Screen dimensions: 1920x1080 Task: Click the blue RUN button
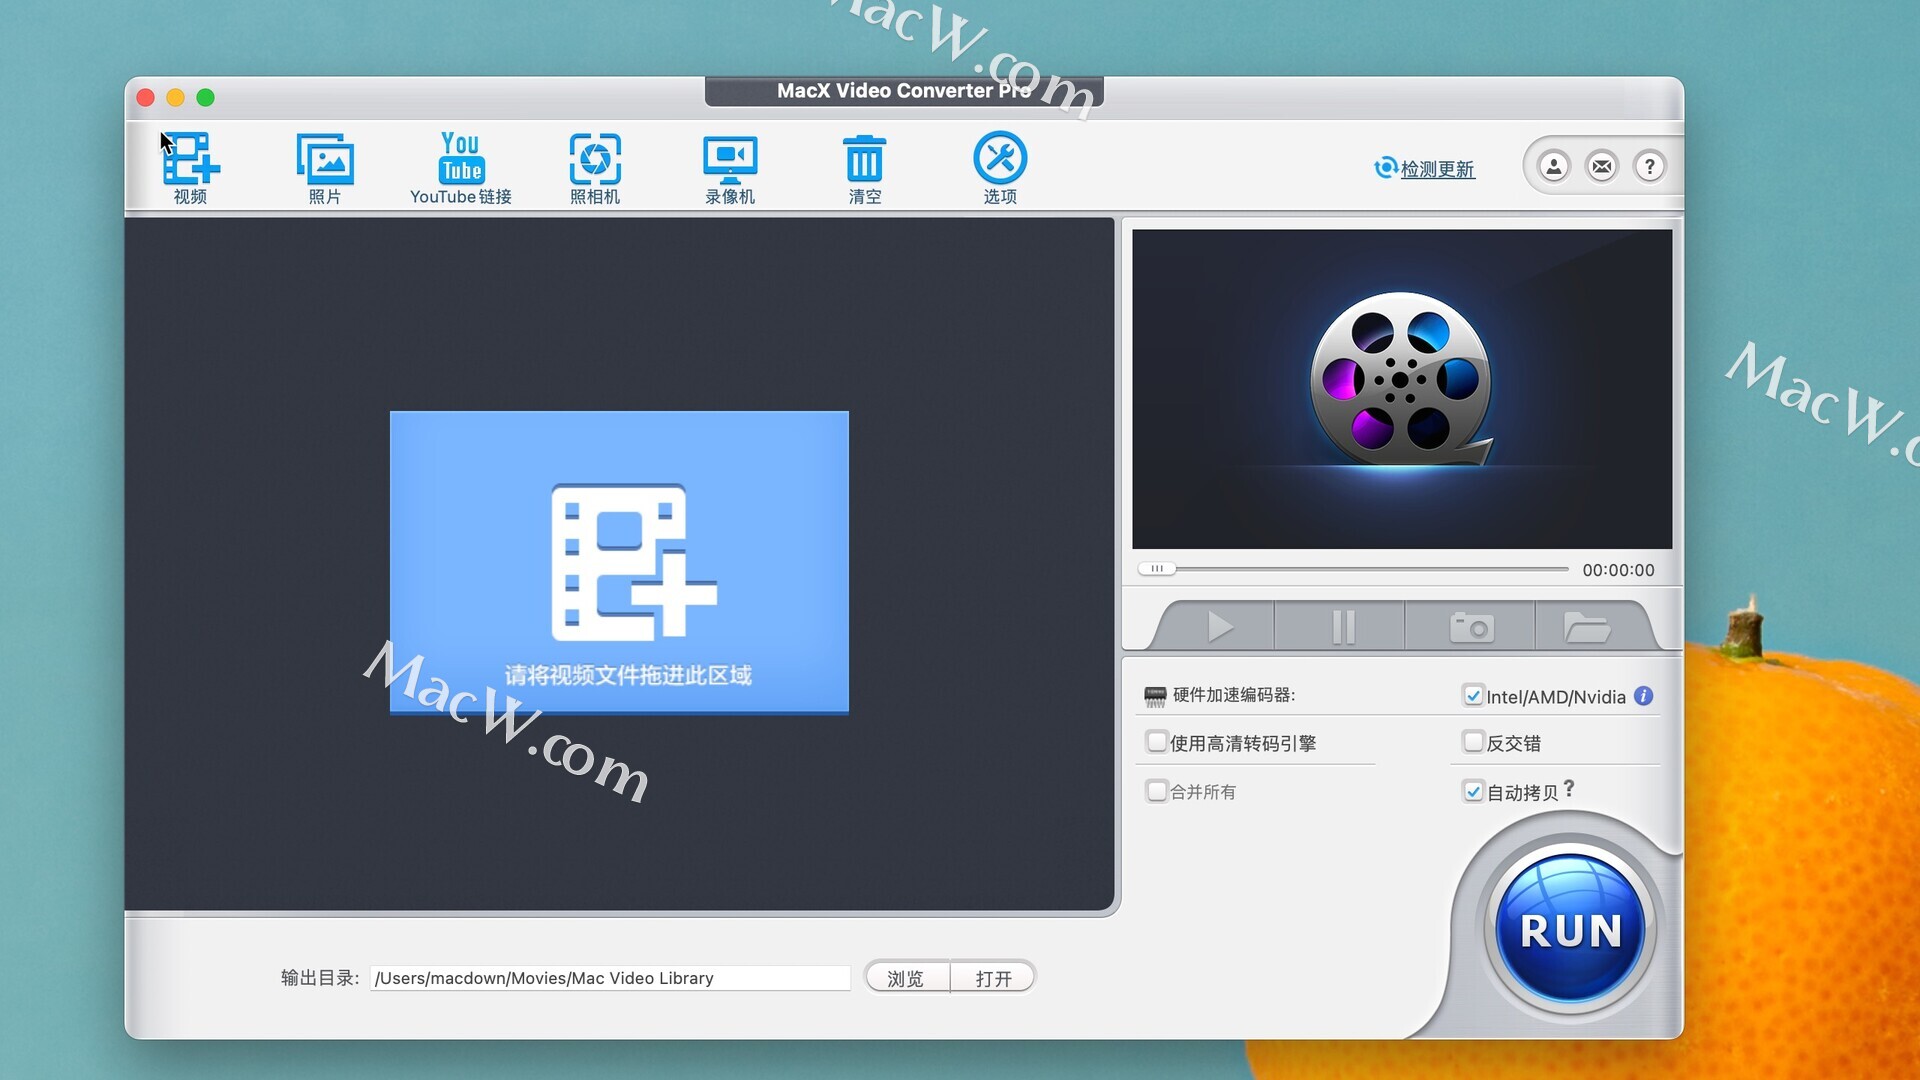(1570, 929)
